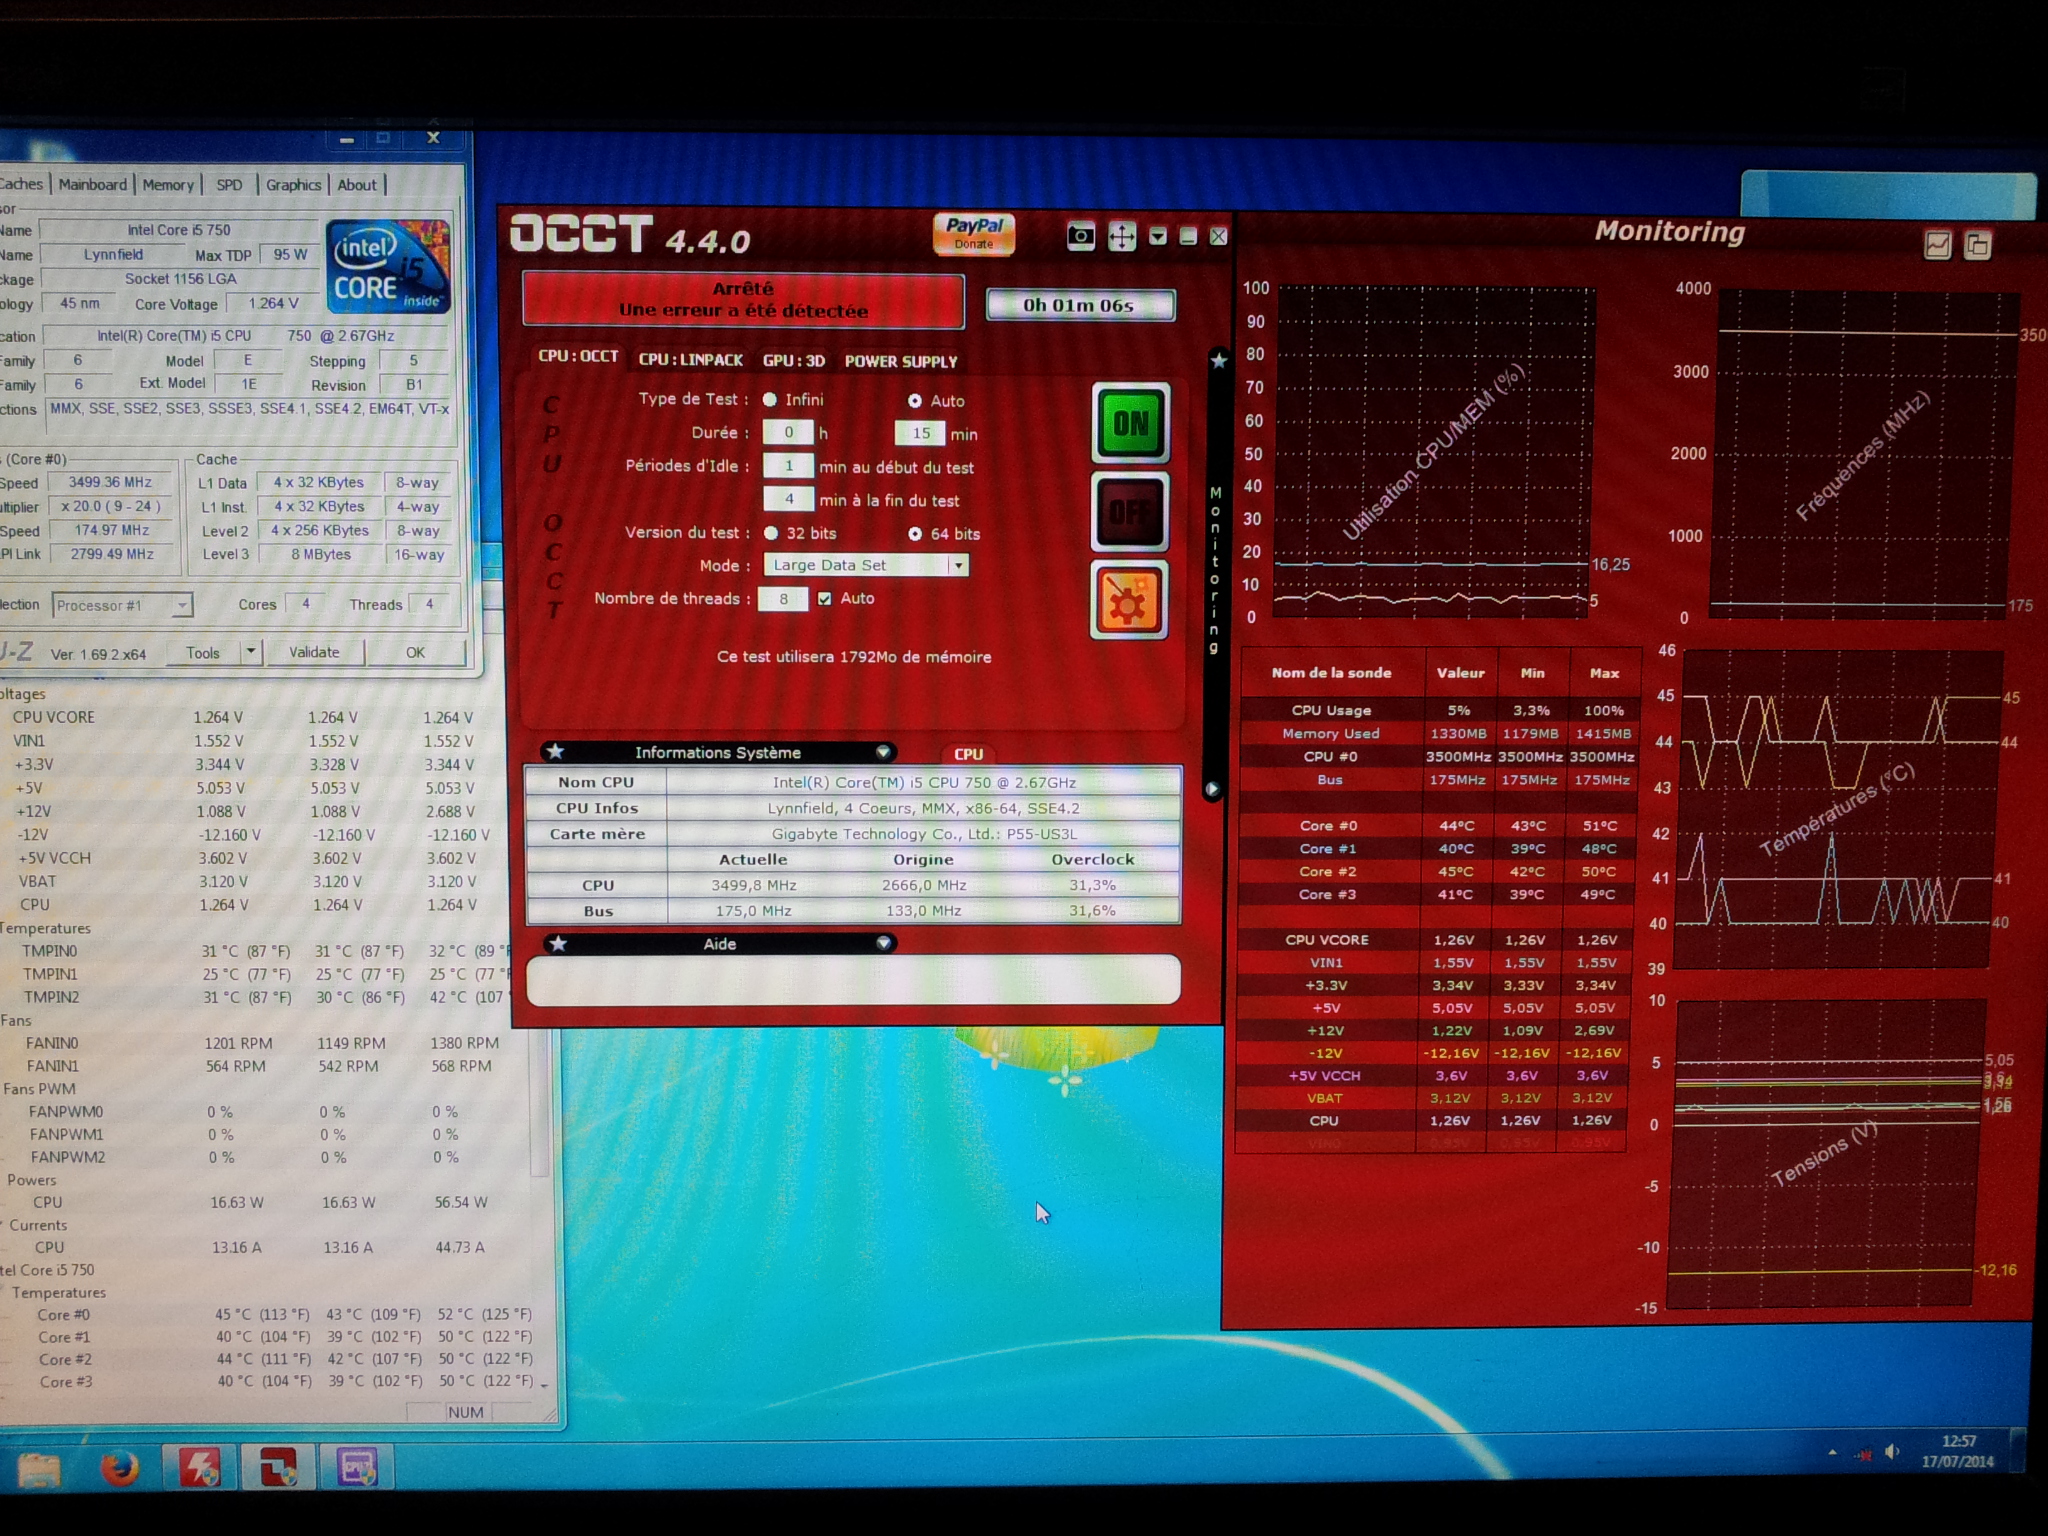This screenshot has height=1536, width=2048.
Task: Click the Durée minutes input field
Action: tap(920, 433)
